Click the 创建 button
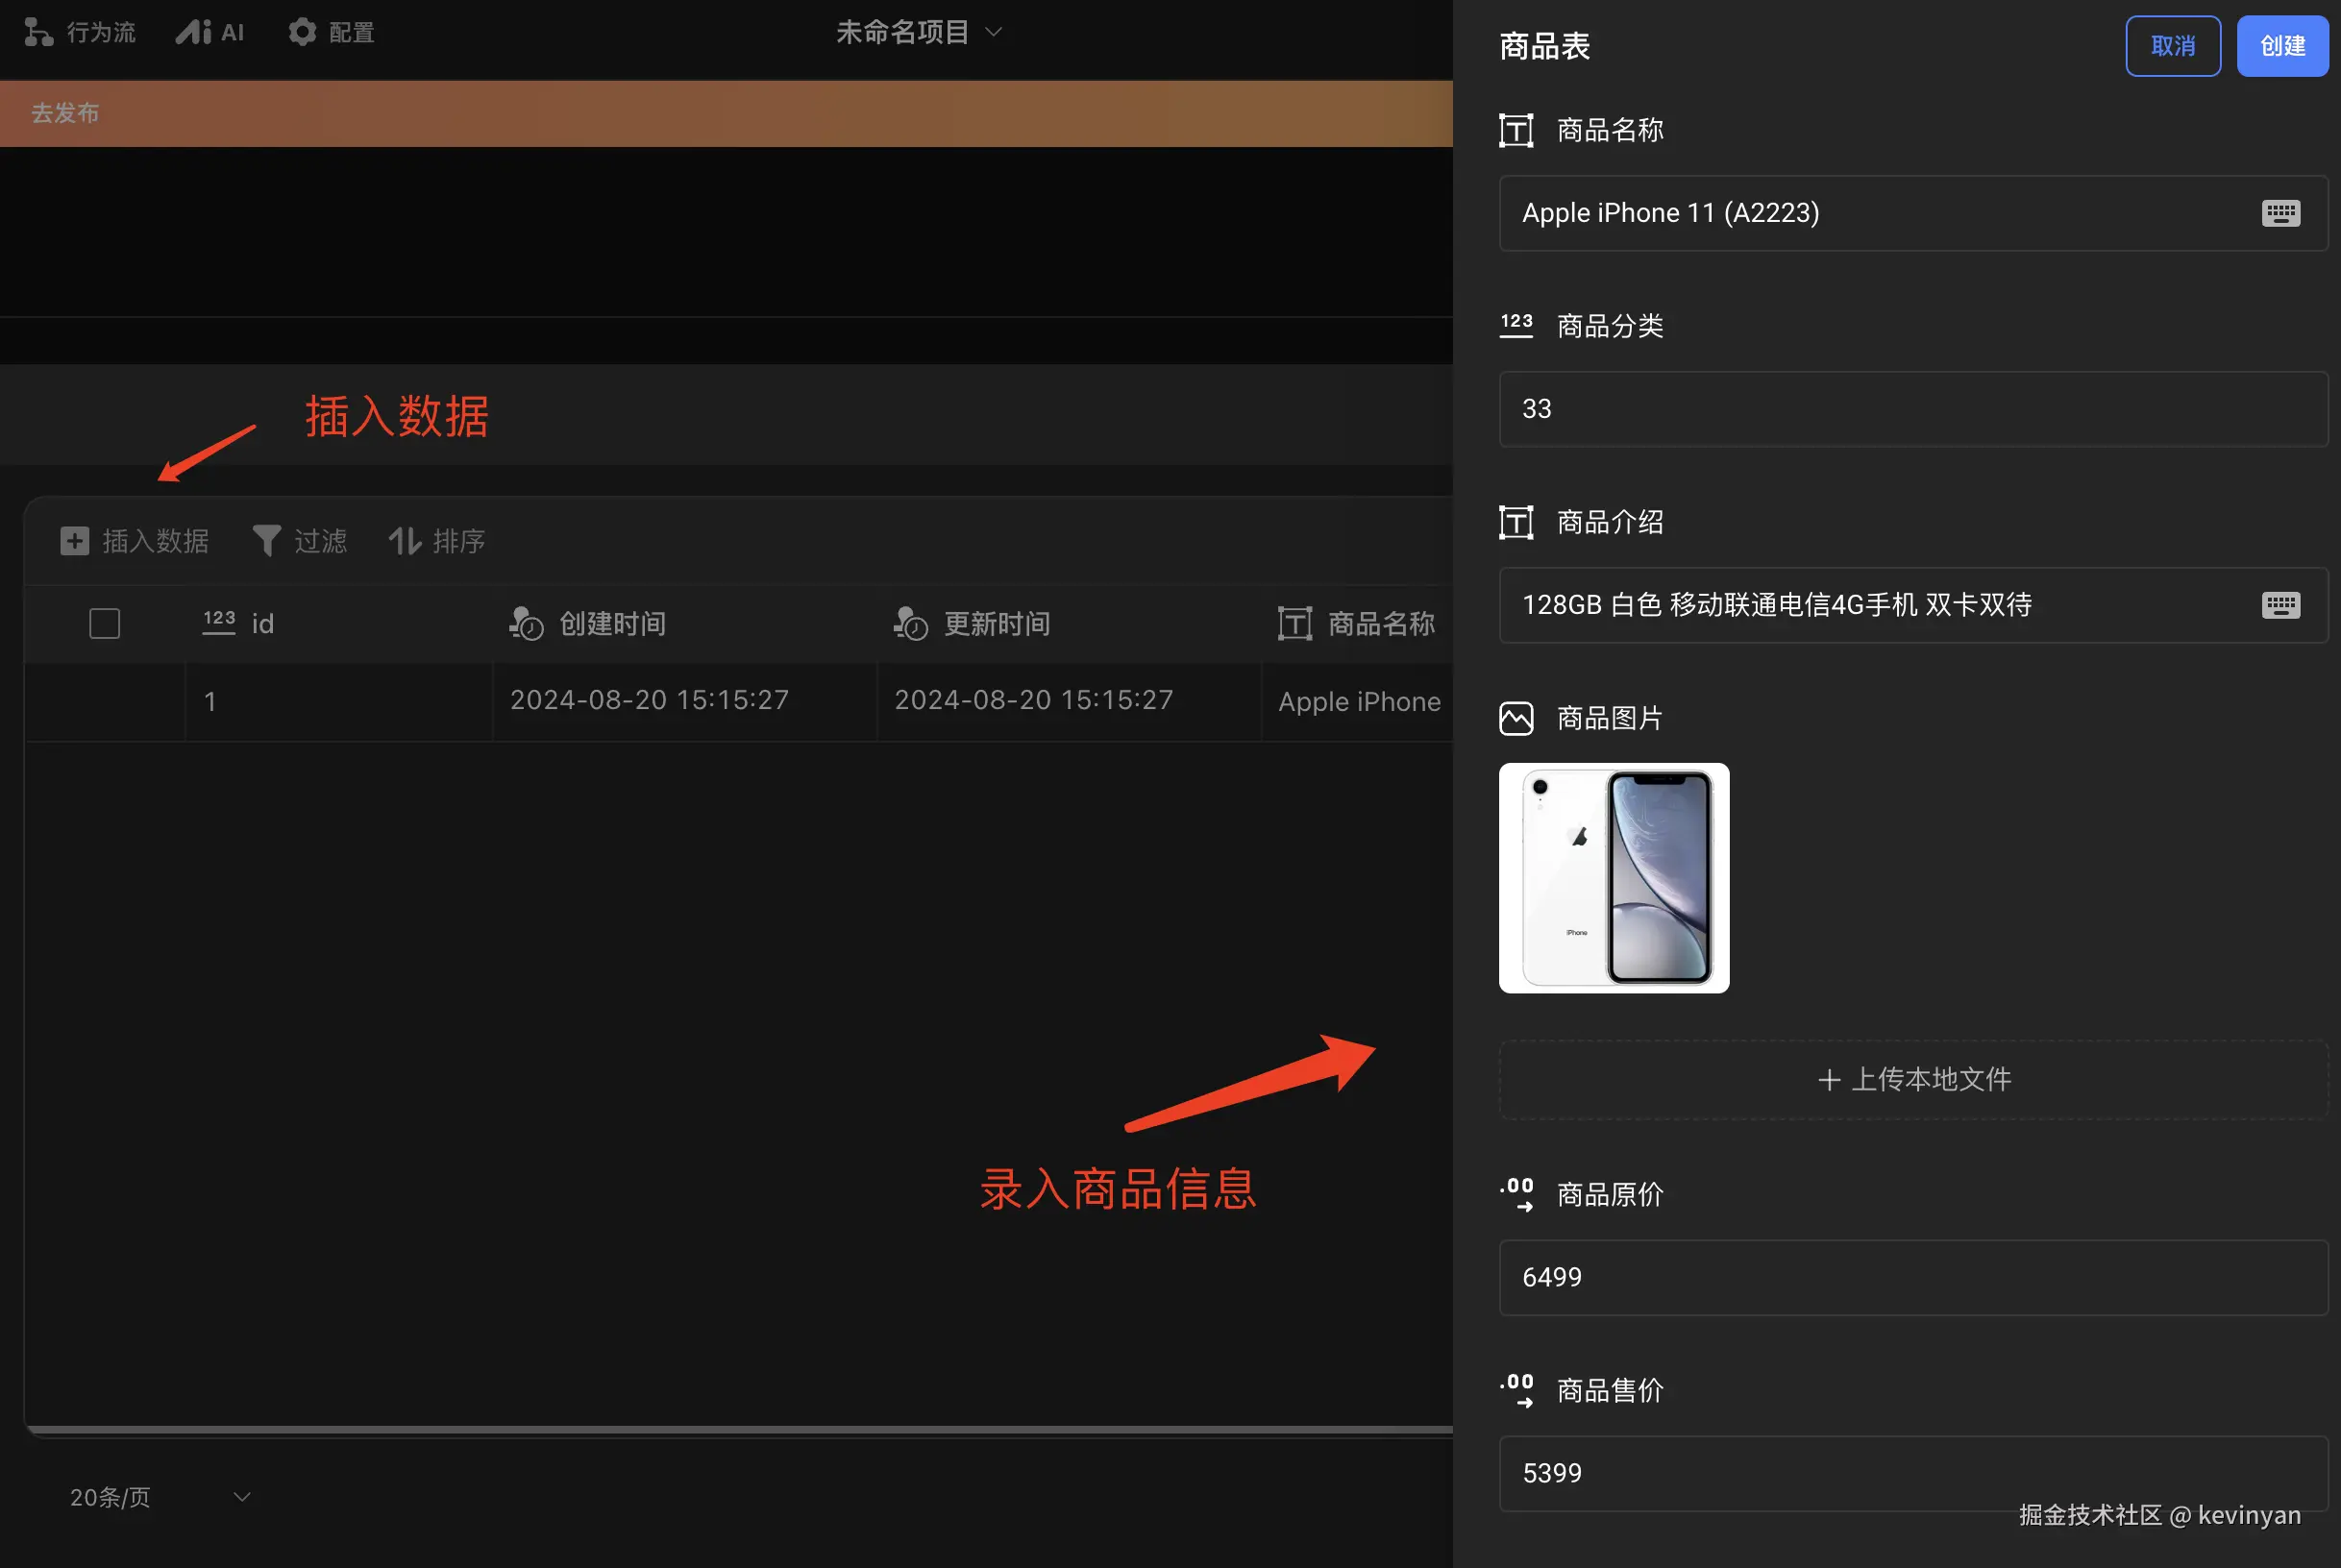The image size is (2341, 1568). click(x=2282, y=46)
